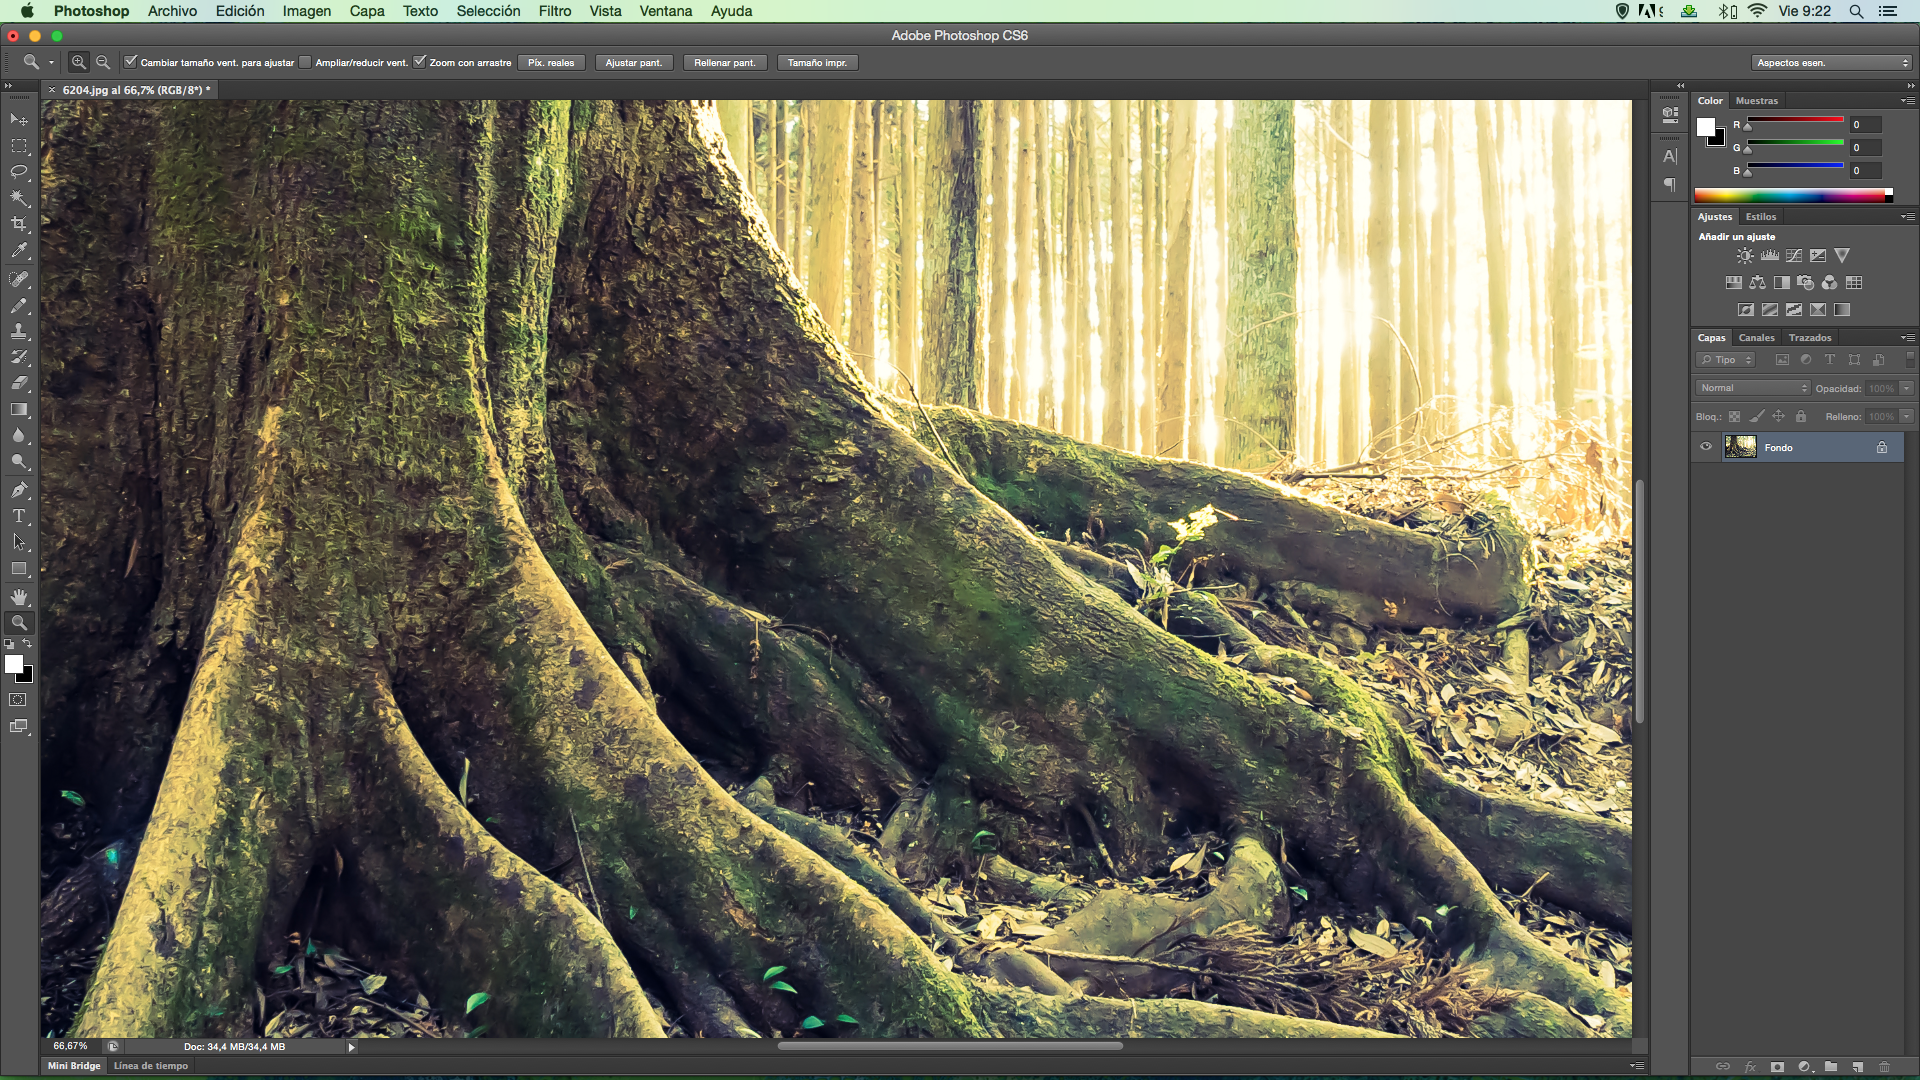1920x1080 pixels.
Task: Select the Hand tool
Action: pyautogui.click(x=19, y=596)
